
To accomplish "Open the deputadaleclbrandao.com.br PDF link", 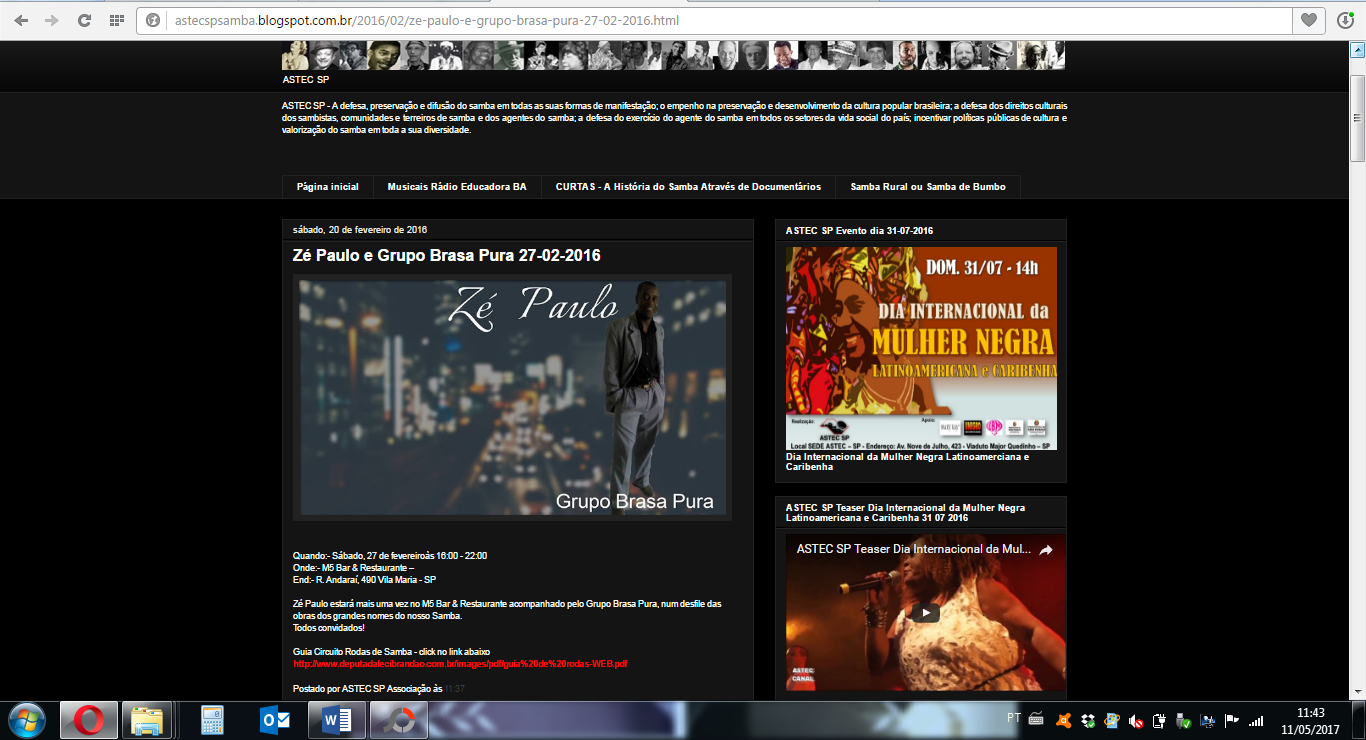I will pyautogui.click(x=460, y=664).
